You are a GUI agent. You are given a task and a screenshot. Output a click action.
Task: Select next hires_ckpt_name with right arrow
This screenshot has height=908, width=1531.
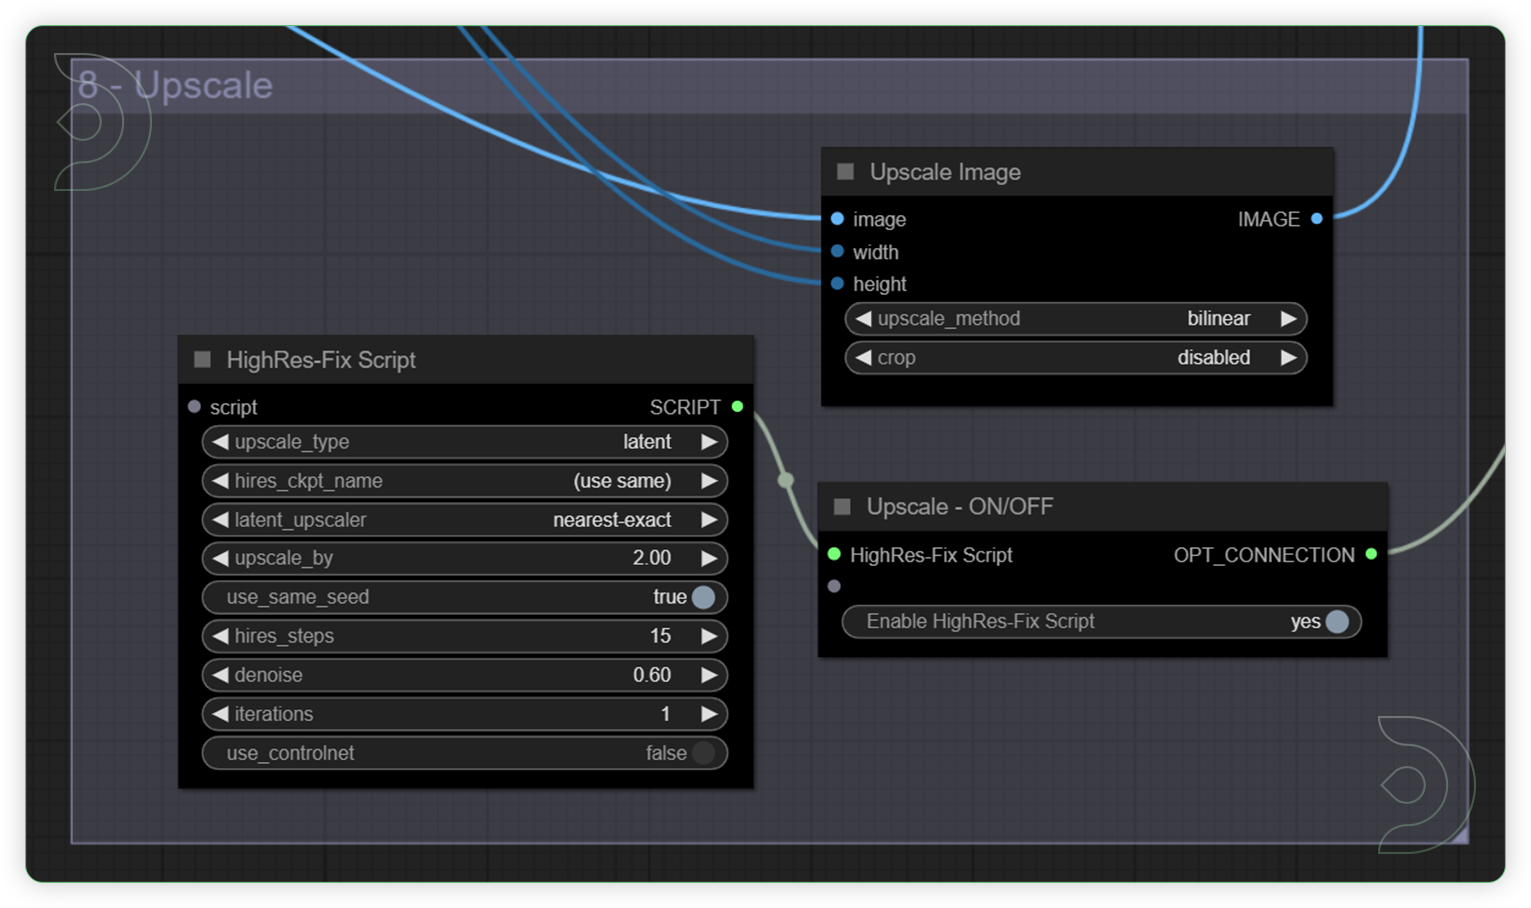(x=709, y=480)
